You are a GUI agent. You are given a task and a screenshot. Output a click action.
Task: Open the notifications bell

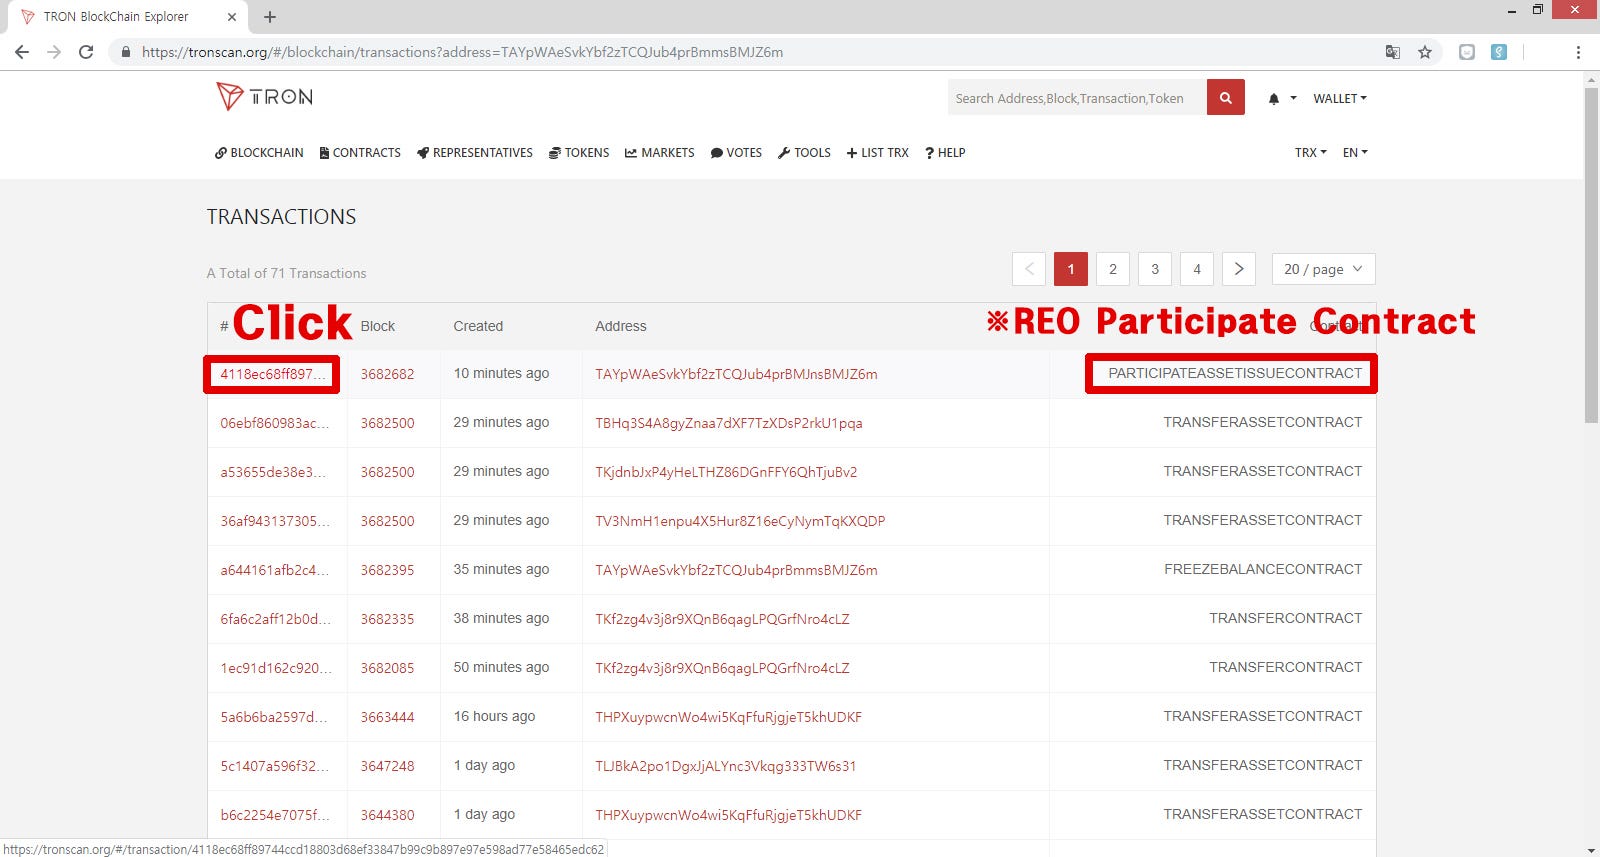coord(1274,99)
